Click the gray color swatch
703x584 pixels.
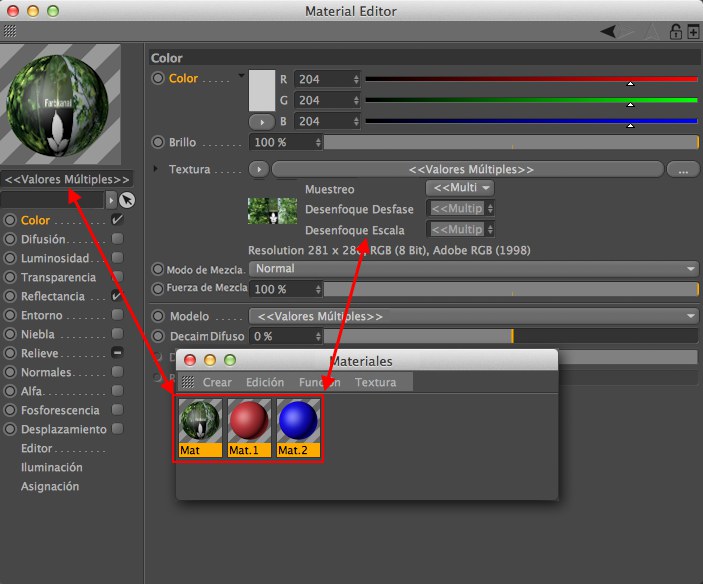click(261, 90)
